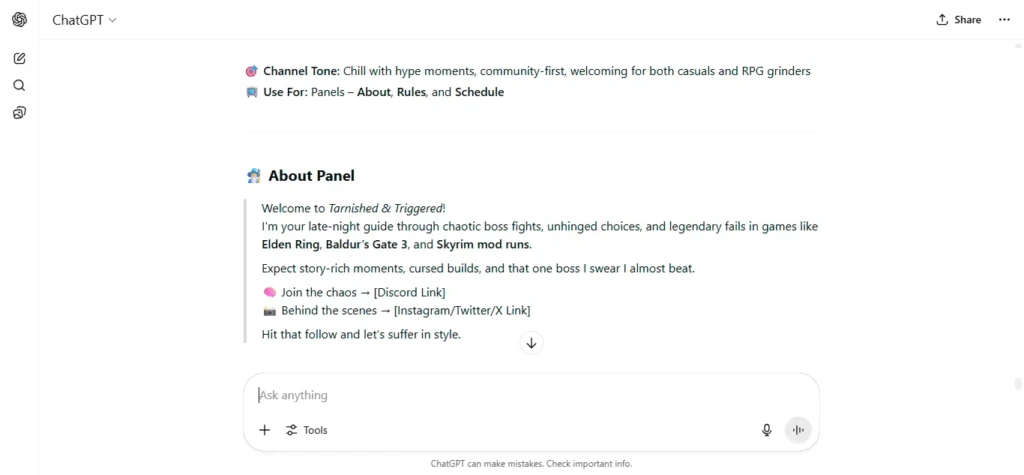The width and height of the screenshot is (1024, 475).
Task: Click the Channel Tone label line
Action: tap(528, 71)
